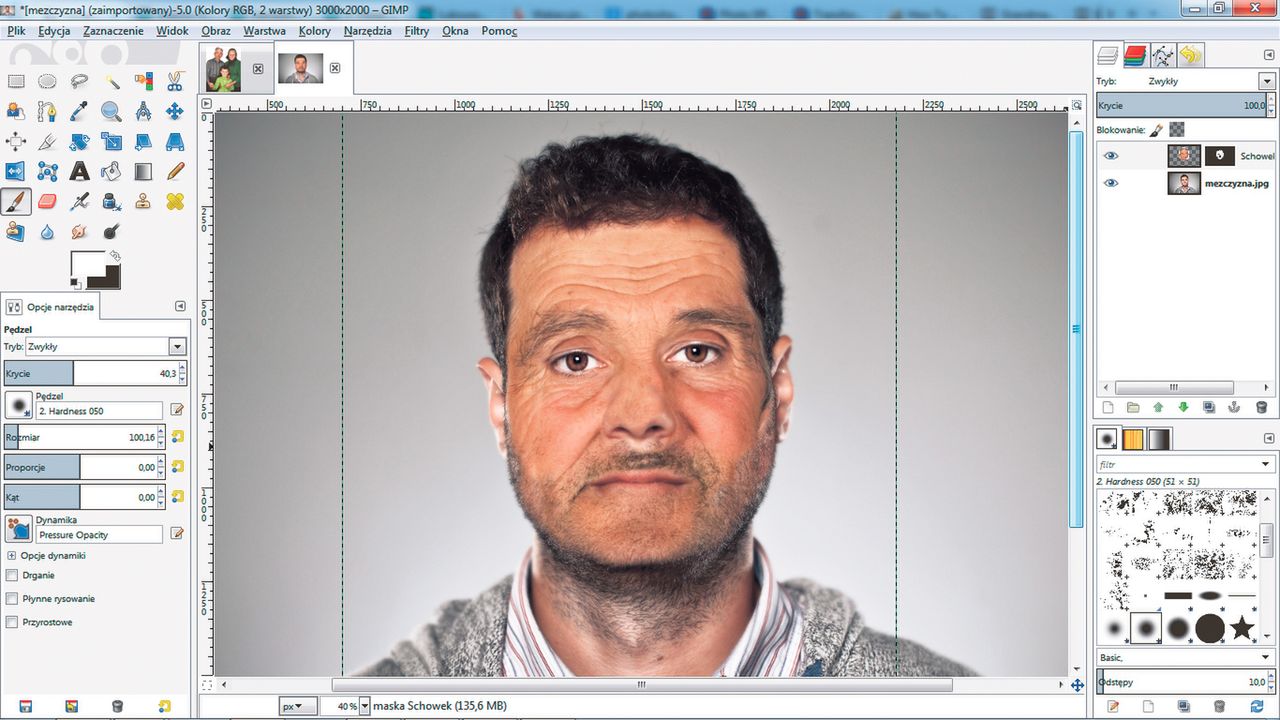Toggle lock alpha channel checkerboard icon
The width and height of the screenshot is (1280, 720).
click(1177, 129)
